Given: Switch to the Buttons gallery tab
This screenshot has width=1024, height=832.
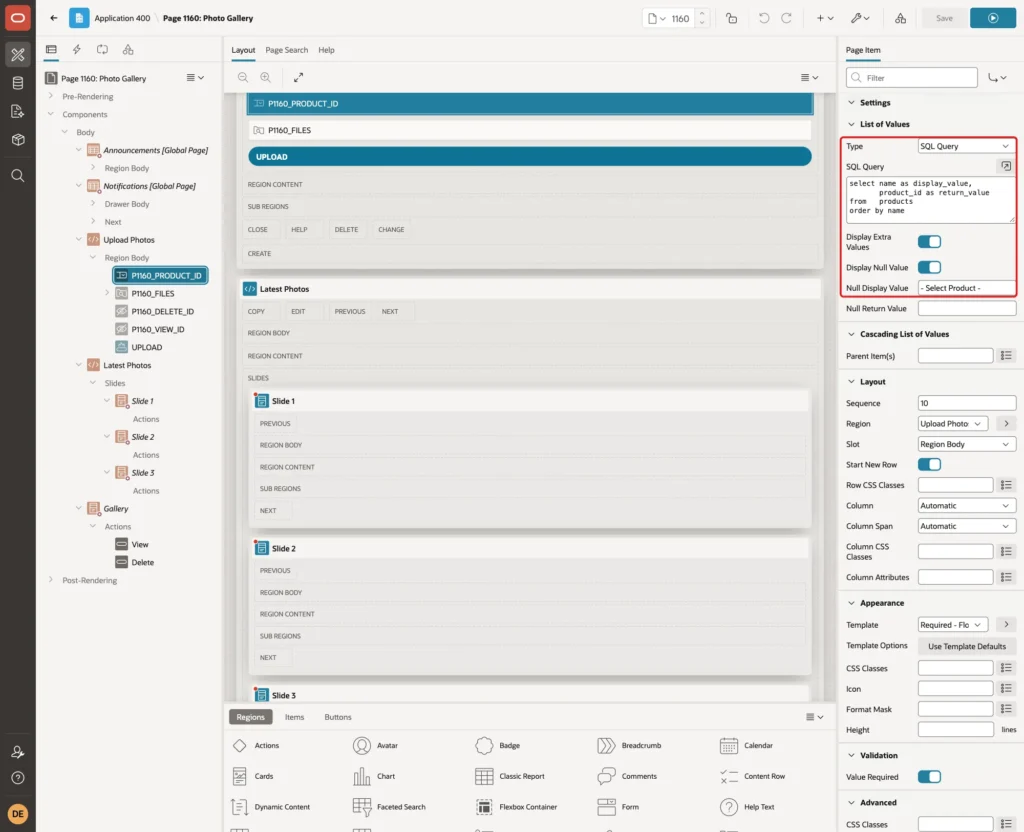Looking at the screenshot, I should click(x=338, y=717).
